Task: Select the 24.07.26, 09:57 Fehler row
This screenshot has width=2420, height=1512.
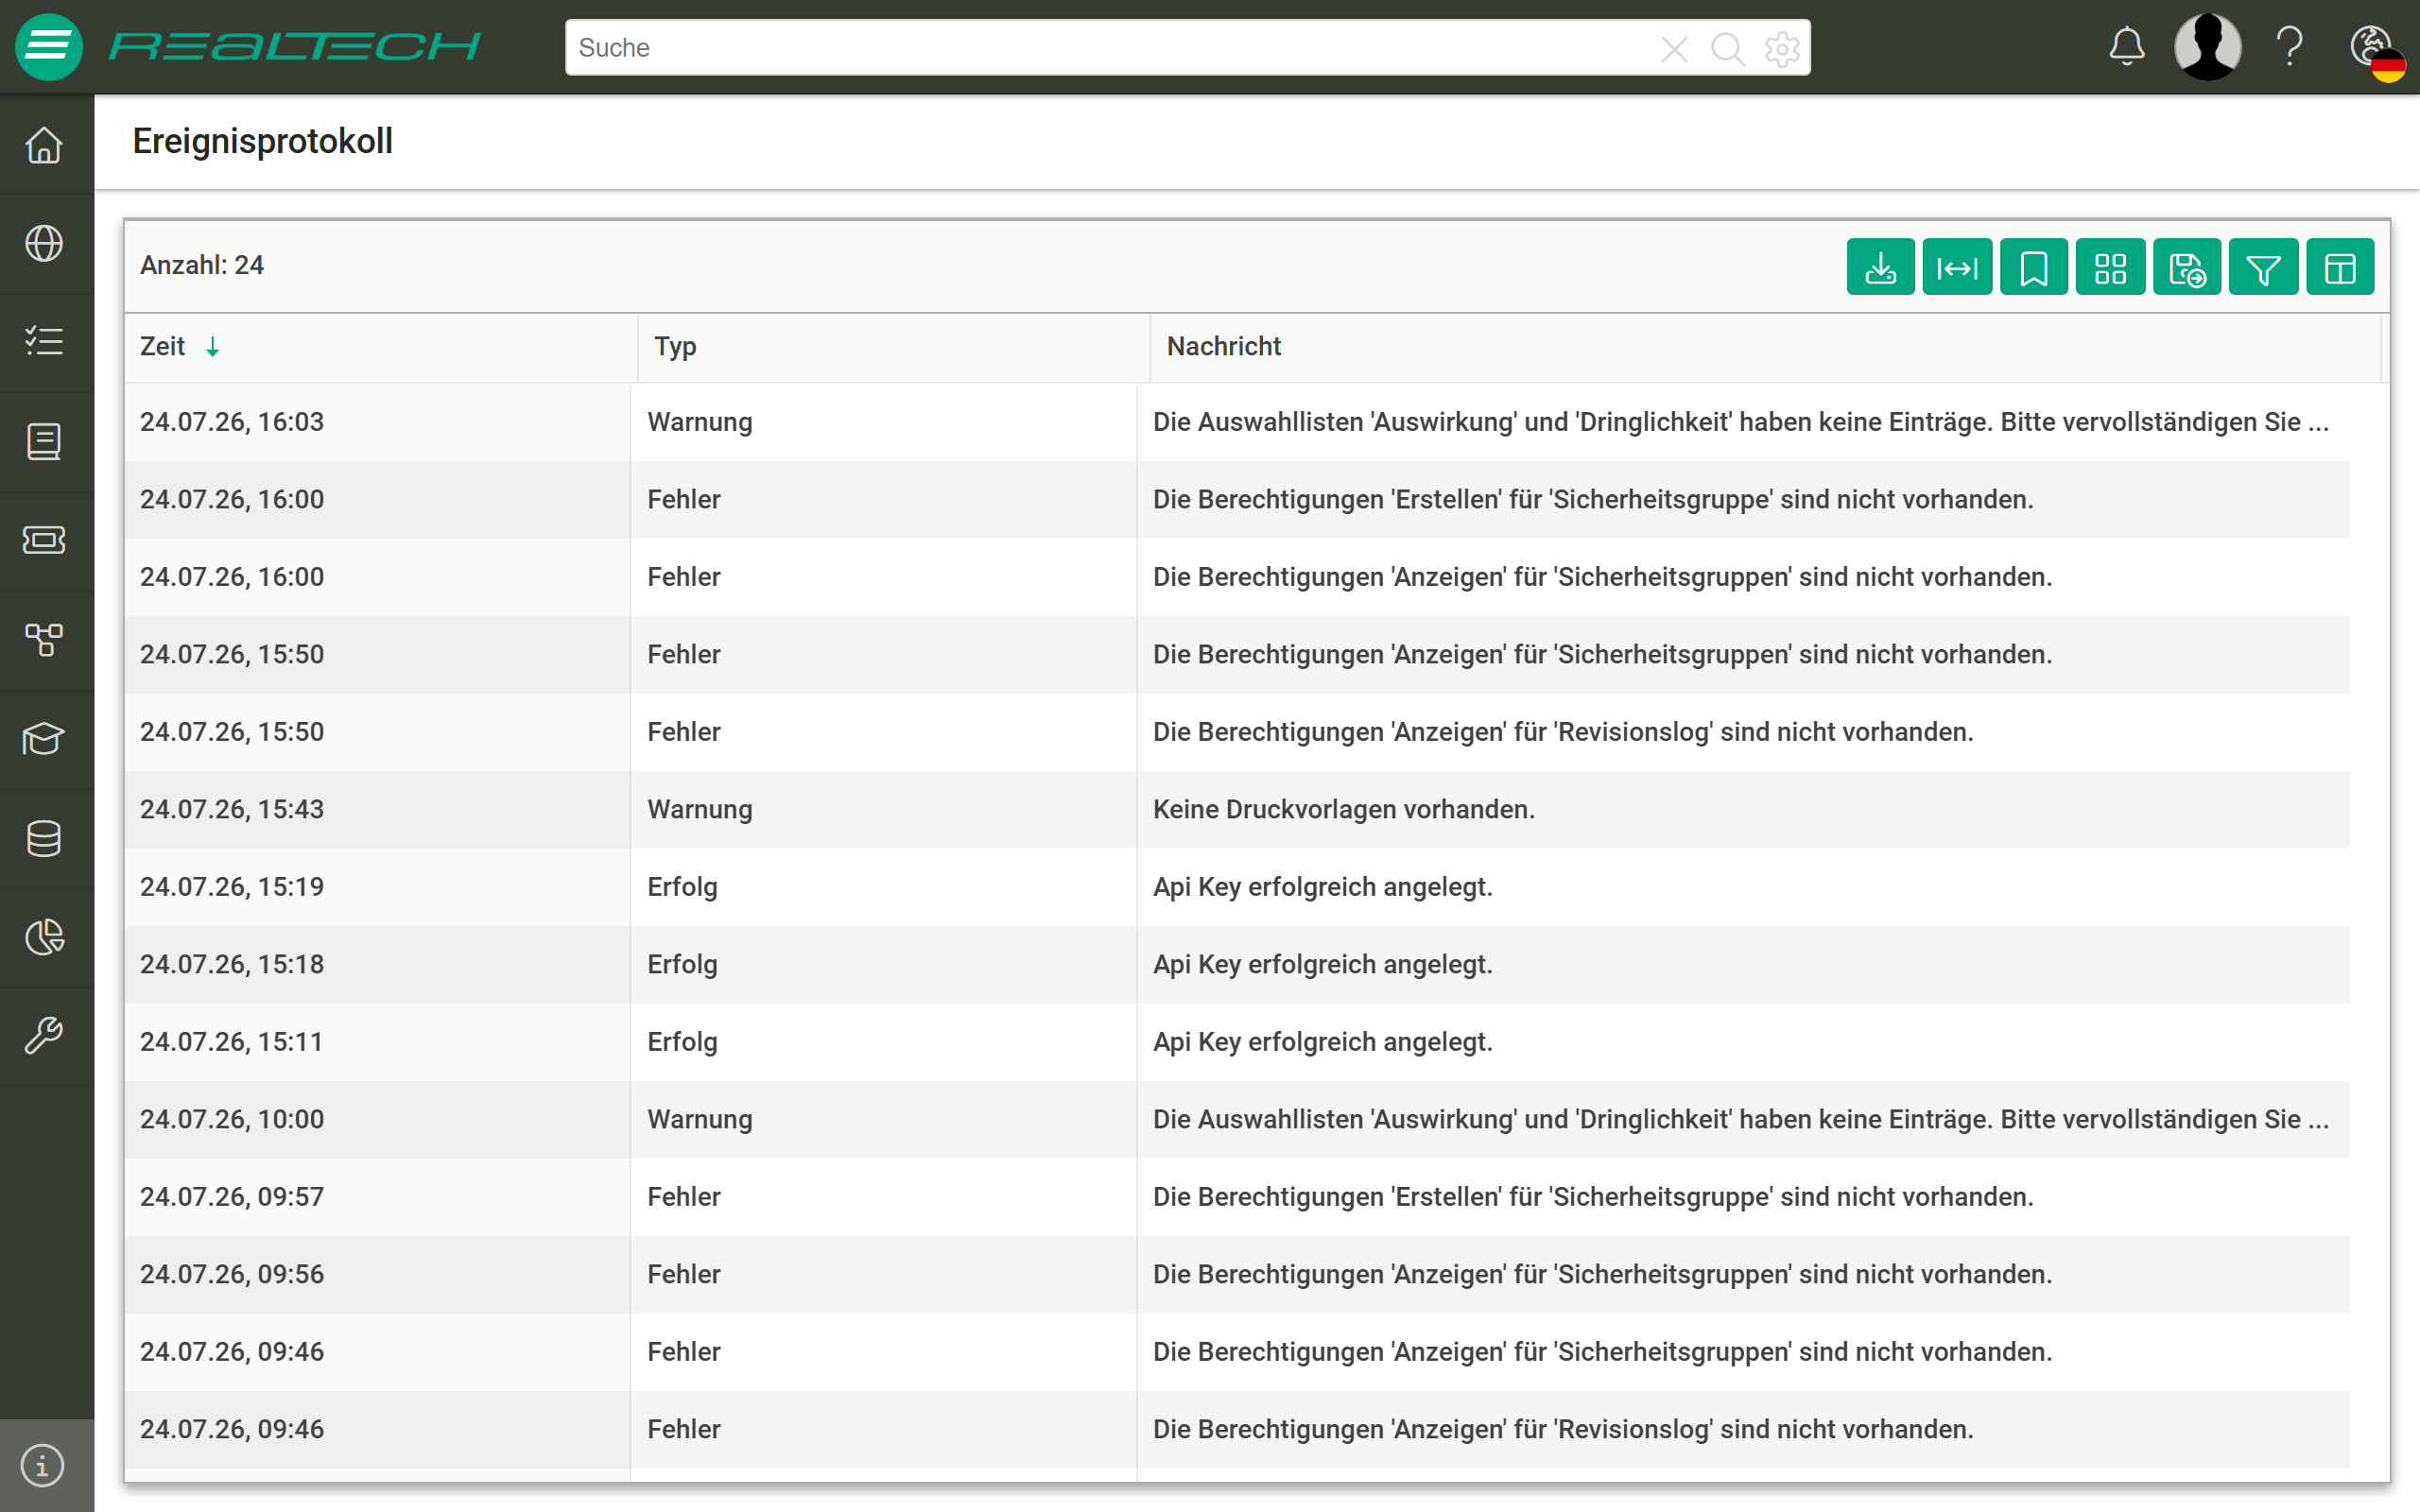Action: 1237,1197
